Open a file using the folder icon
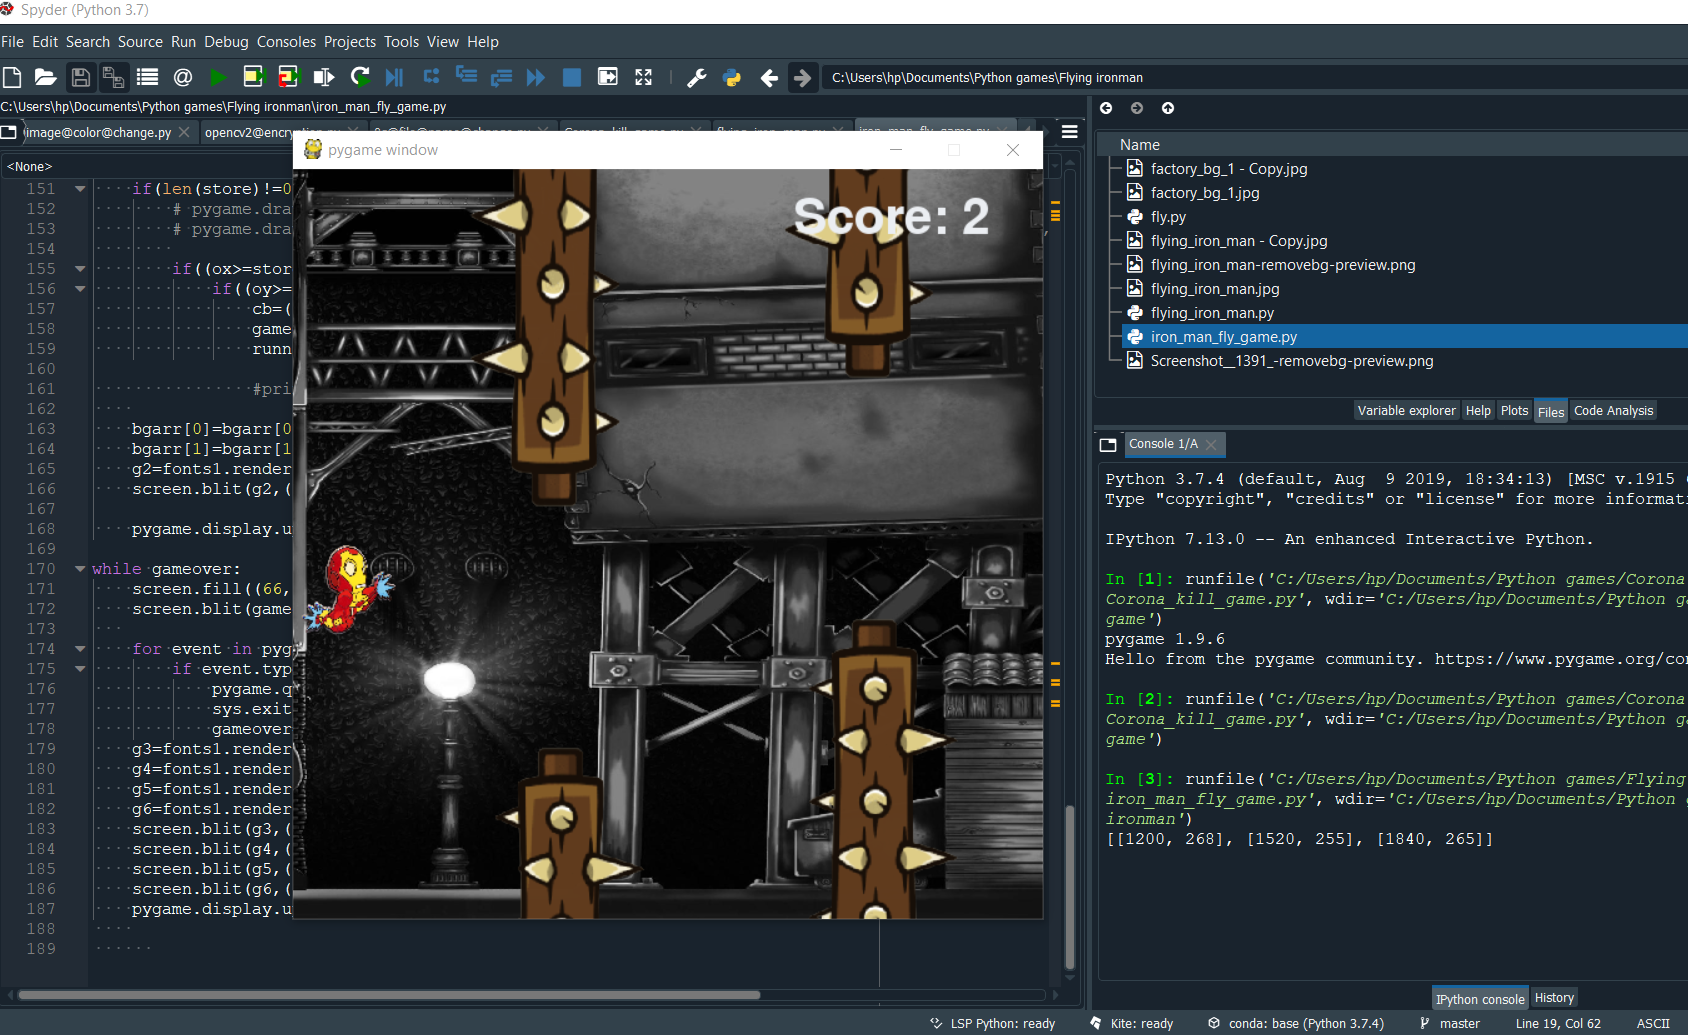Image resolution: width=1688 pixels, height=1035 pixels. coord(45,77)
